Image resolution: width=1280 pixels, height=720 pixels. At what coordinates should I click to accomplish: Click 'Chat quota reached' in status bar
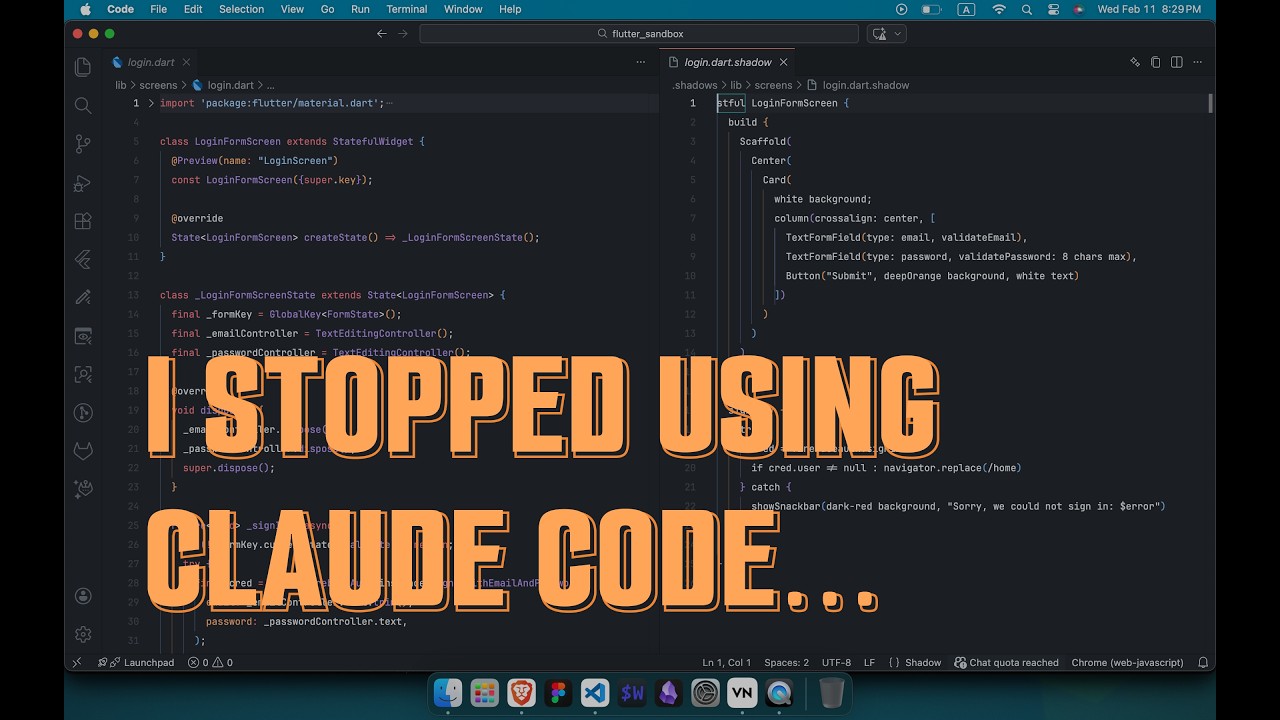[x=1006, y=662]
